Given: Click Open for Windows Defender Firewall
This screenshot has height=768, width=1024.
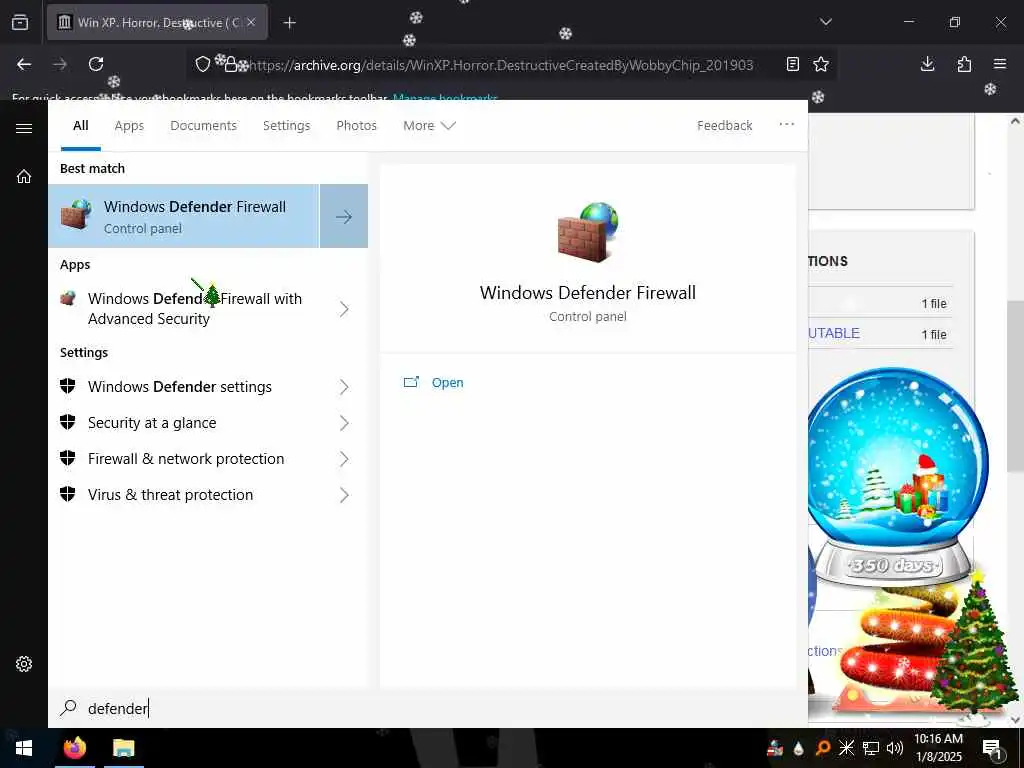Looking at the screenshot, I should 447,383.
